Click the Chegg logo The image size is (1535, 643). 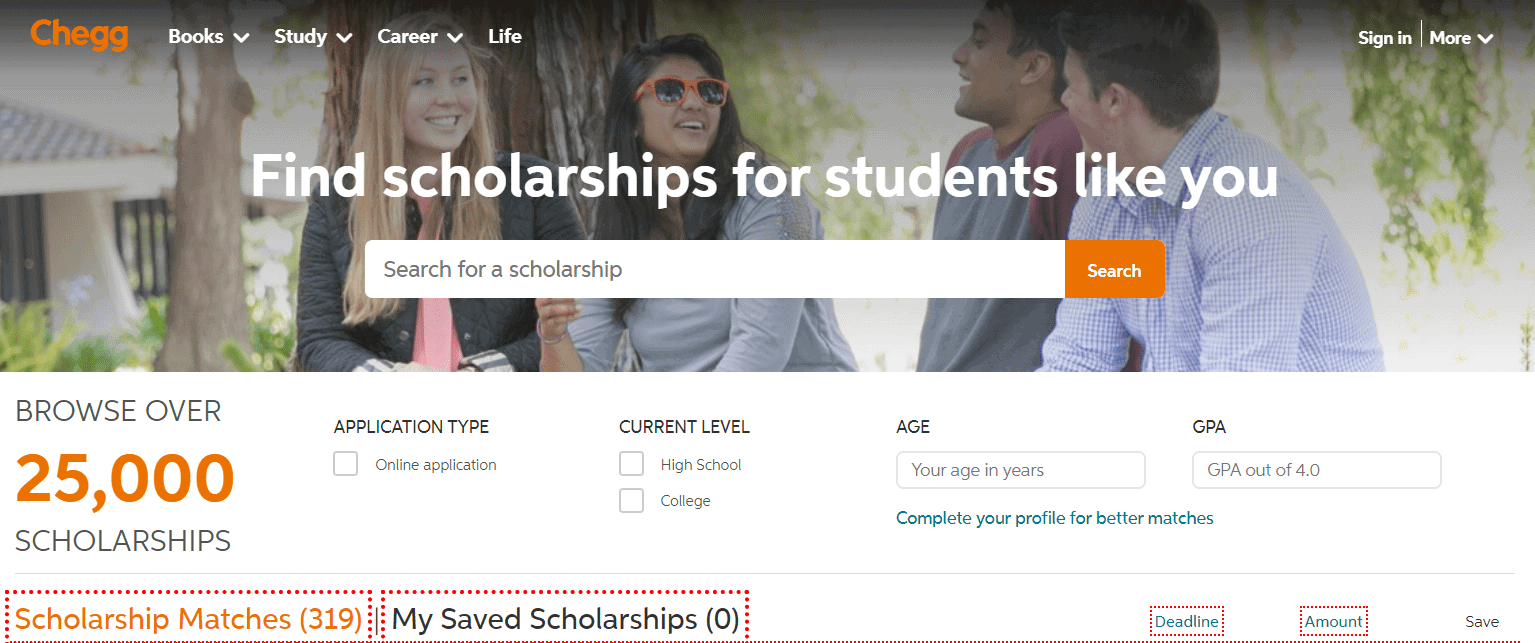(79, 35)
